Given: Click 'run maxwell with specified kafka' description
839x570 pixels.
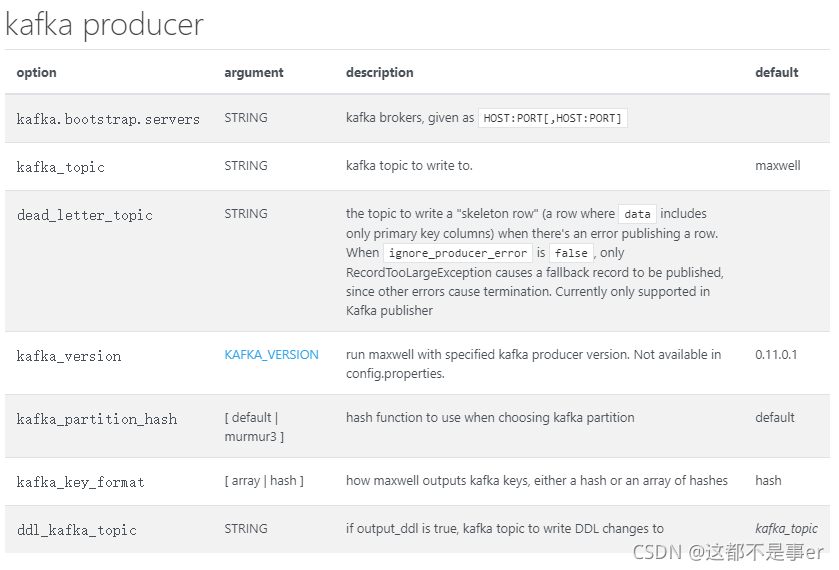Looking at the screenshot, I should [533, 364].
